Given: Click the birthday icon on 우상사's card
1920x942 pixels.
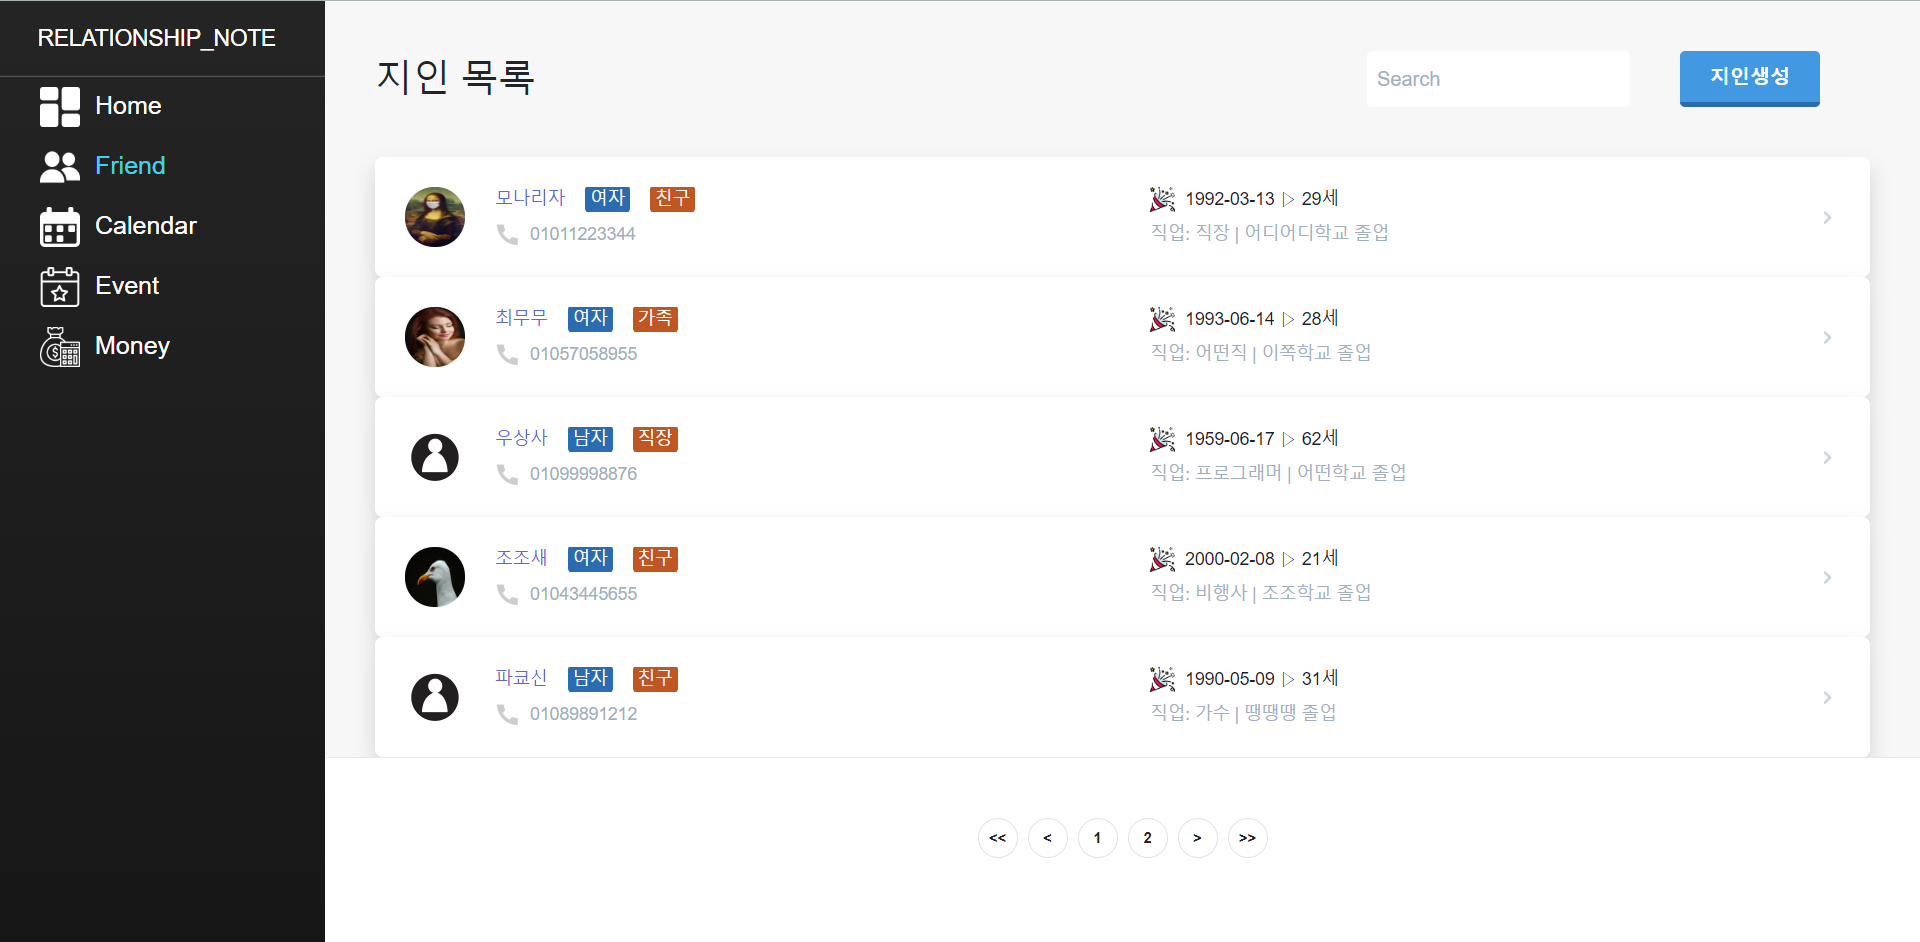Looking at the screenshot, I should 1162,438.
